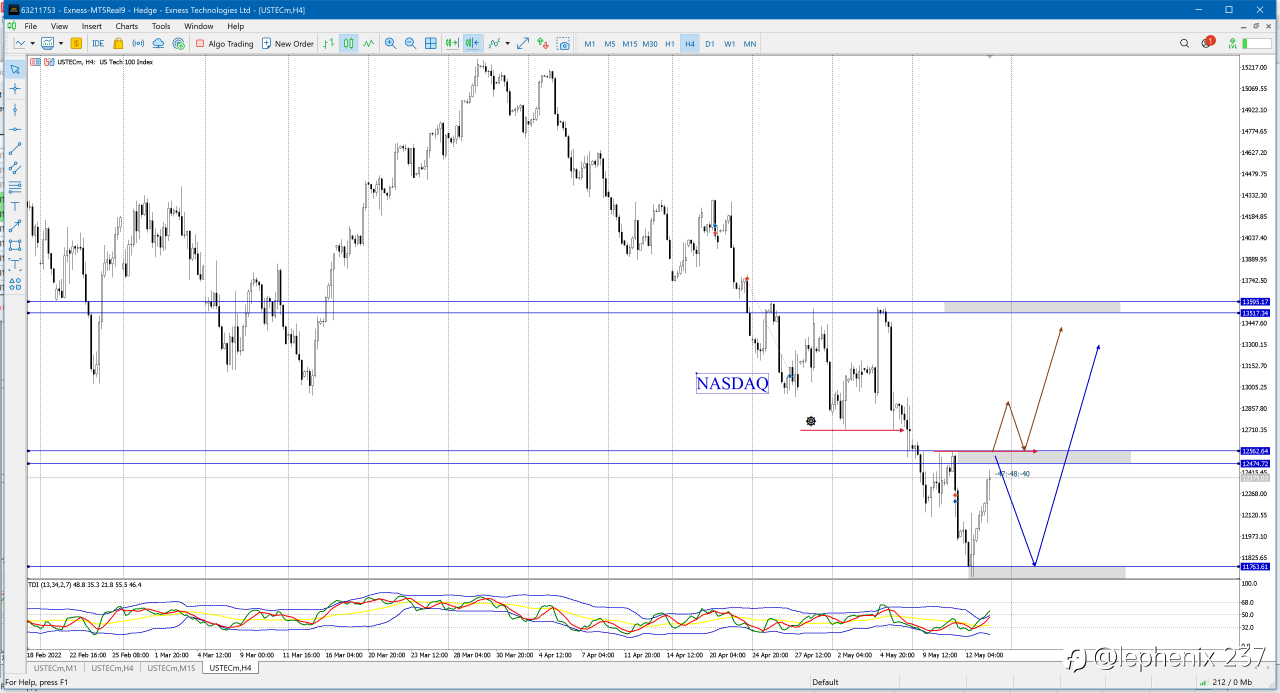Select the horizontal line tool
This screenshot has width=1280, height=693.
pos(15,129)
